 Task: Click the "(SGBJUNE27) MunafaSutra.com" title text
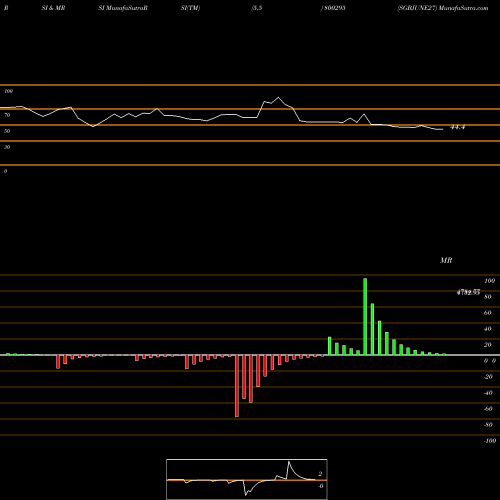click(x=443, y=8)
